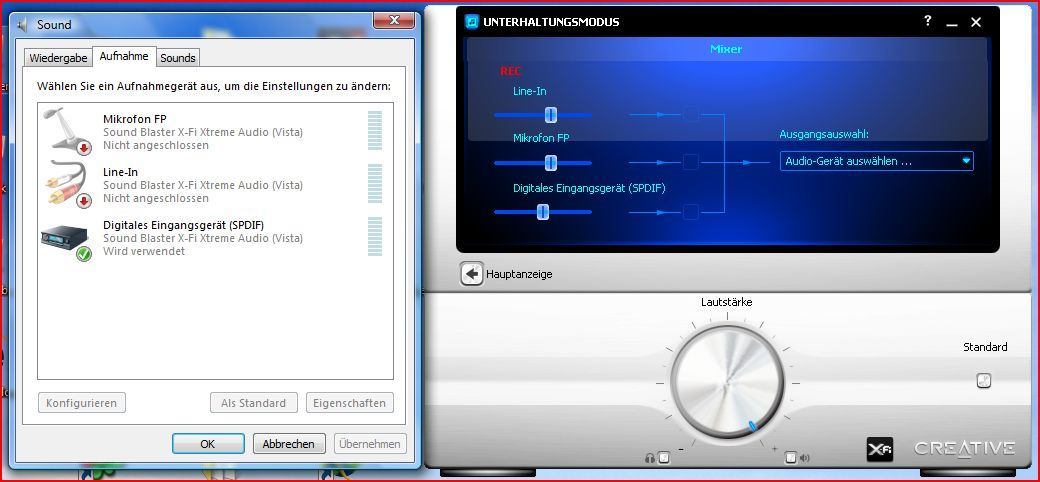Select Mikrofon FP in the recording list
The width and height of the screenshot is (1040, 482).
pyautogui.click(x=215, y=132)
